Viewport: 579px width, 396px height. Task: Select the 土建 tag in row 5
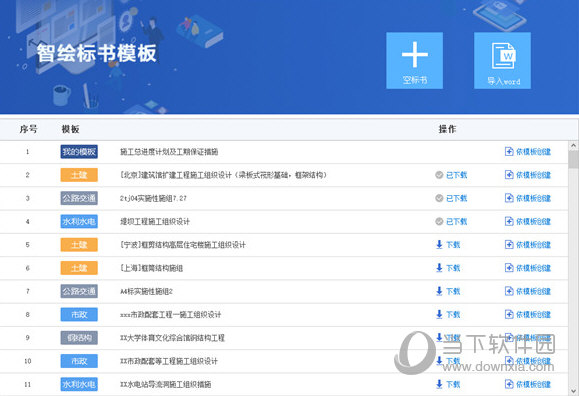click(79, 245)
